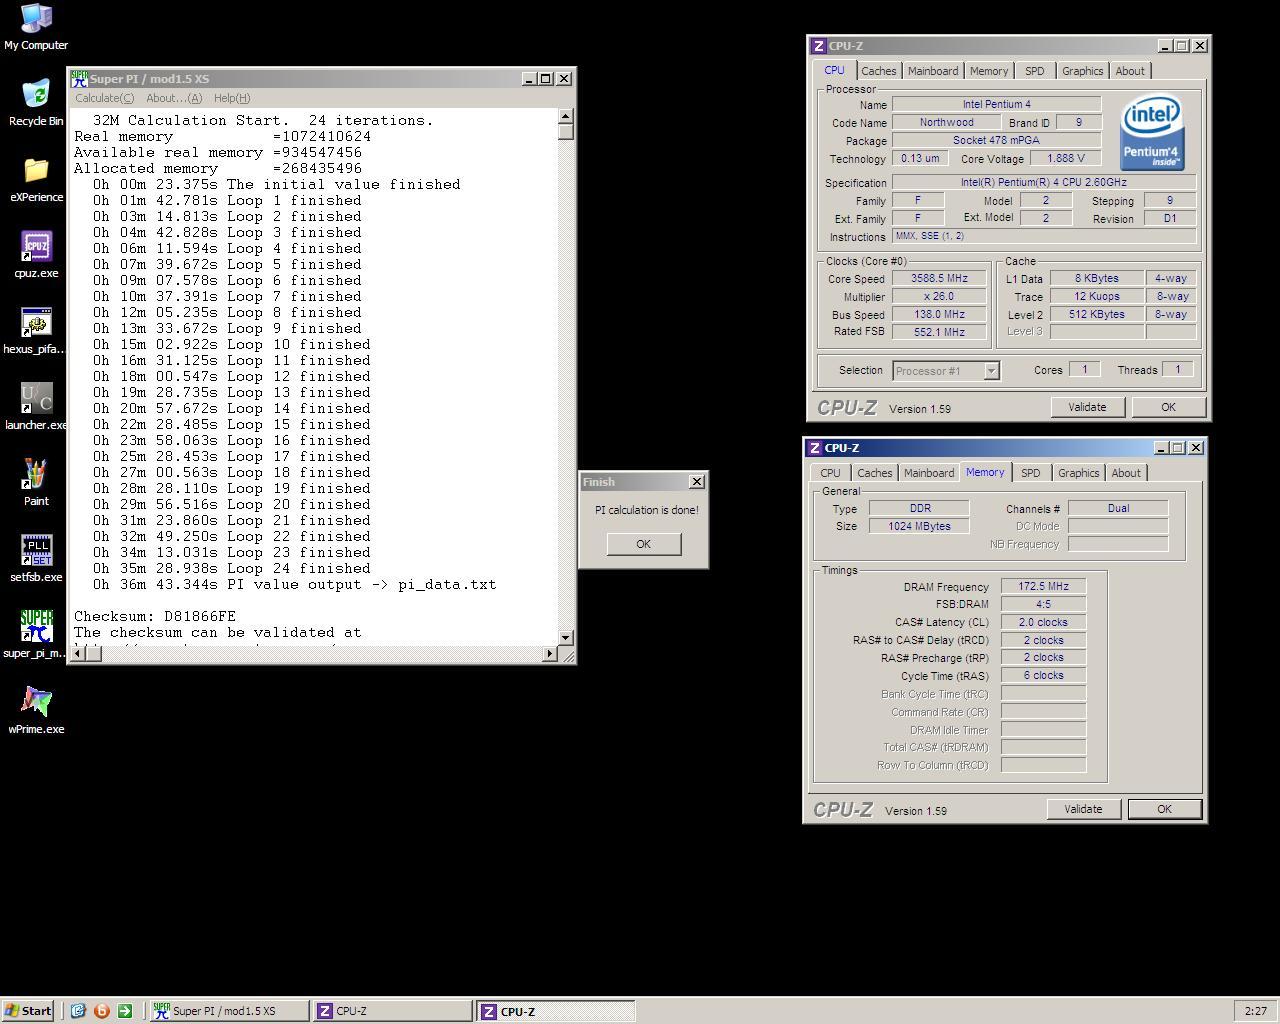Click the Internet Explorer quick launch icon

pos(78,1011)
